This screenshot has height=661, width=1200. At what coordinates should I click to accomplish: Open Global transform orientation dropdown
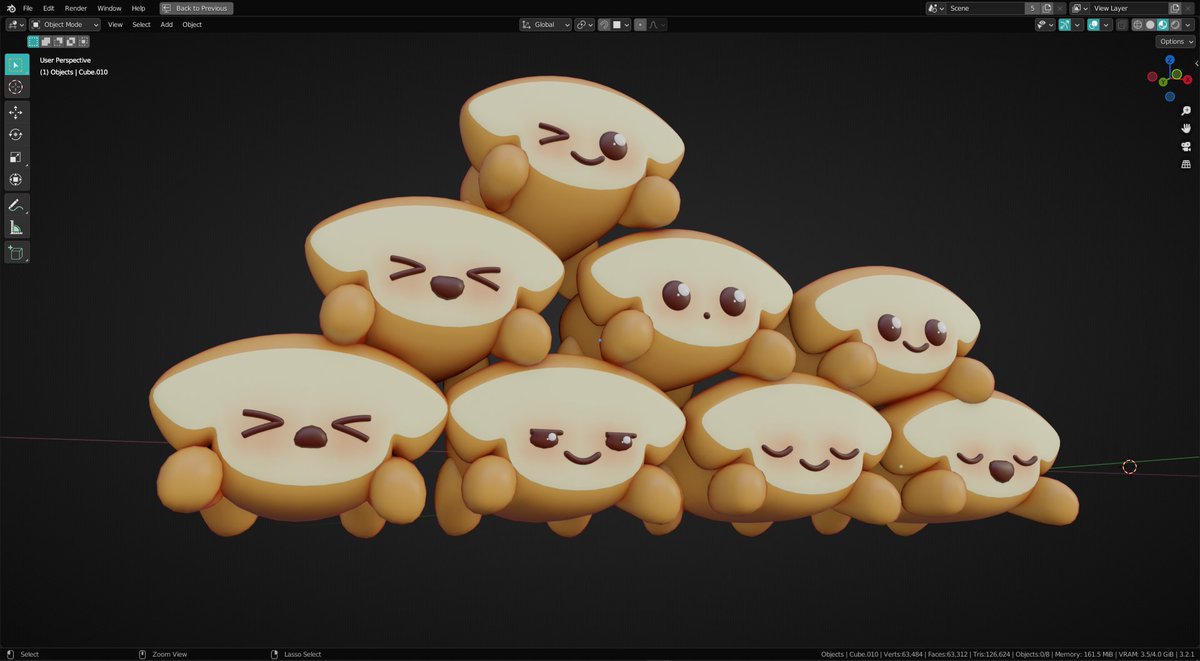coord(545,24)
